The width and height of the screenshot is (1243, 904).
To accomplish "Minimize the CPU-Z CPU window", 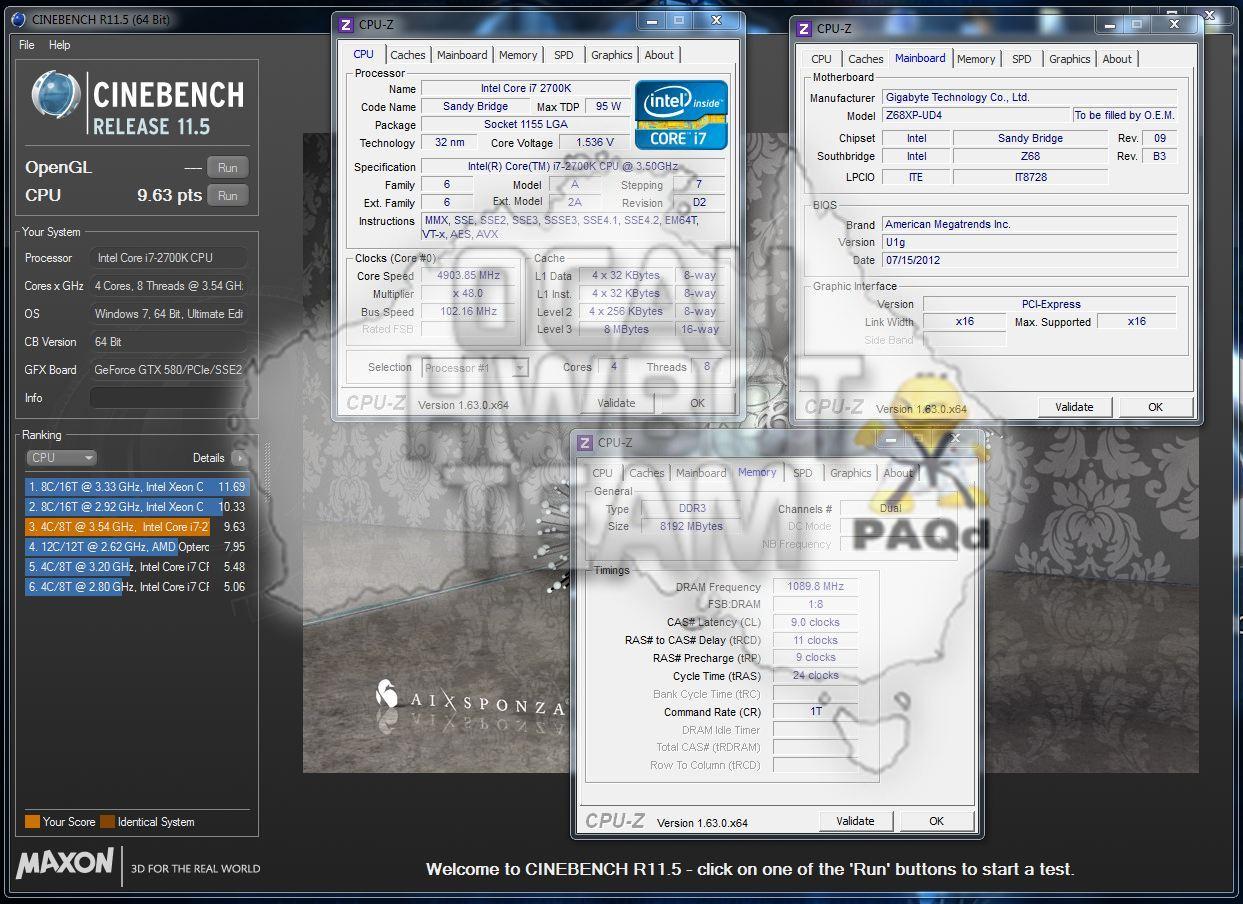I will (653, 20).
